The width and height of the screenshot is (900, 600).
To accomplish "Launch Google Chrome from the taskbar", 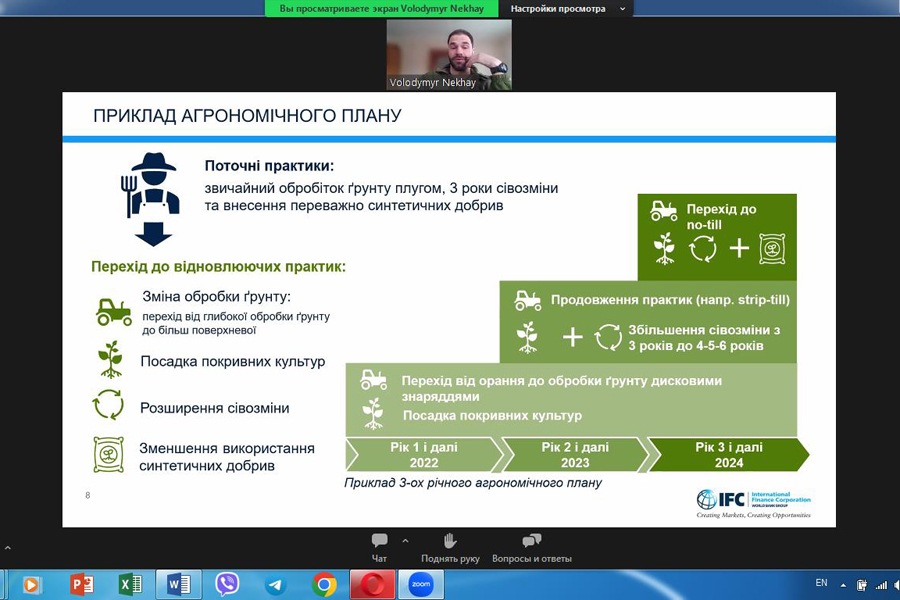I will pyautogui.click(x=323, y=584).
